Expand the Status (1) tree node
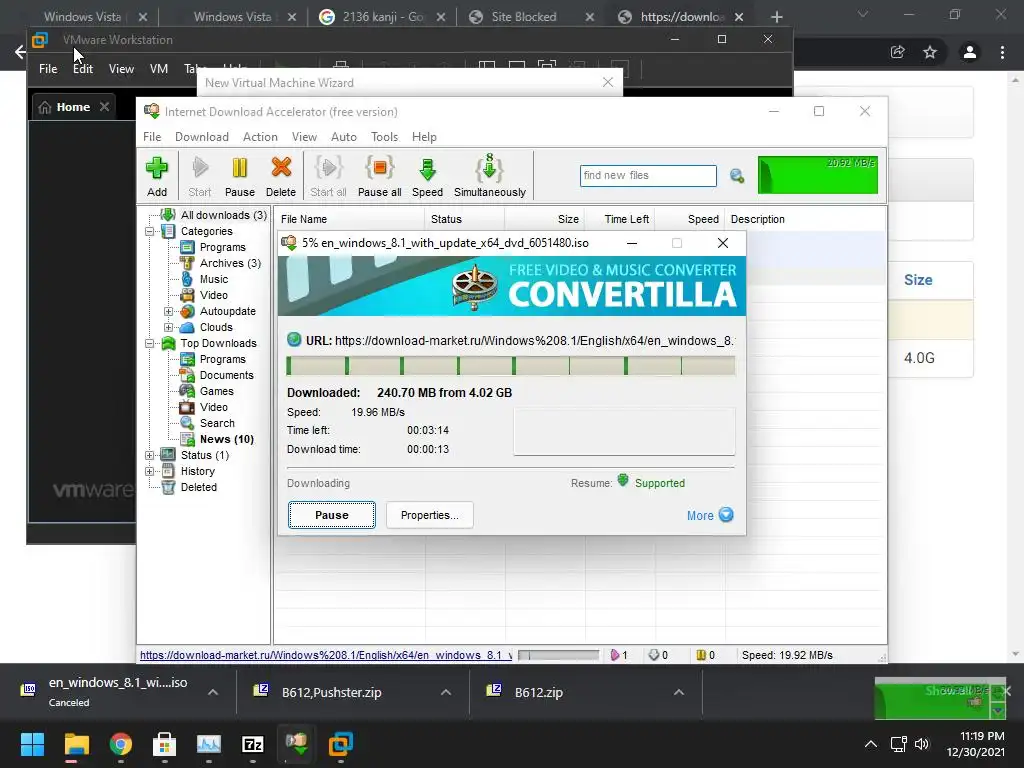1024x768 pixels. 150,455
